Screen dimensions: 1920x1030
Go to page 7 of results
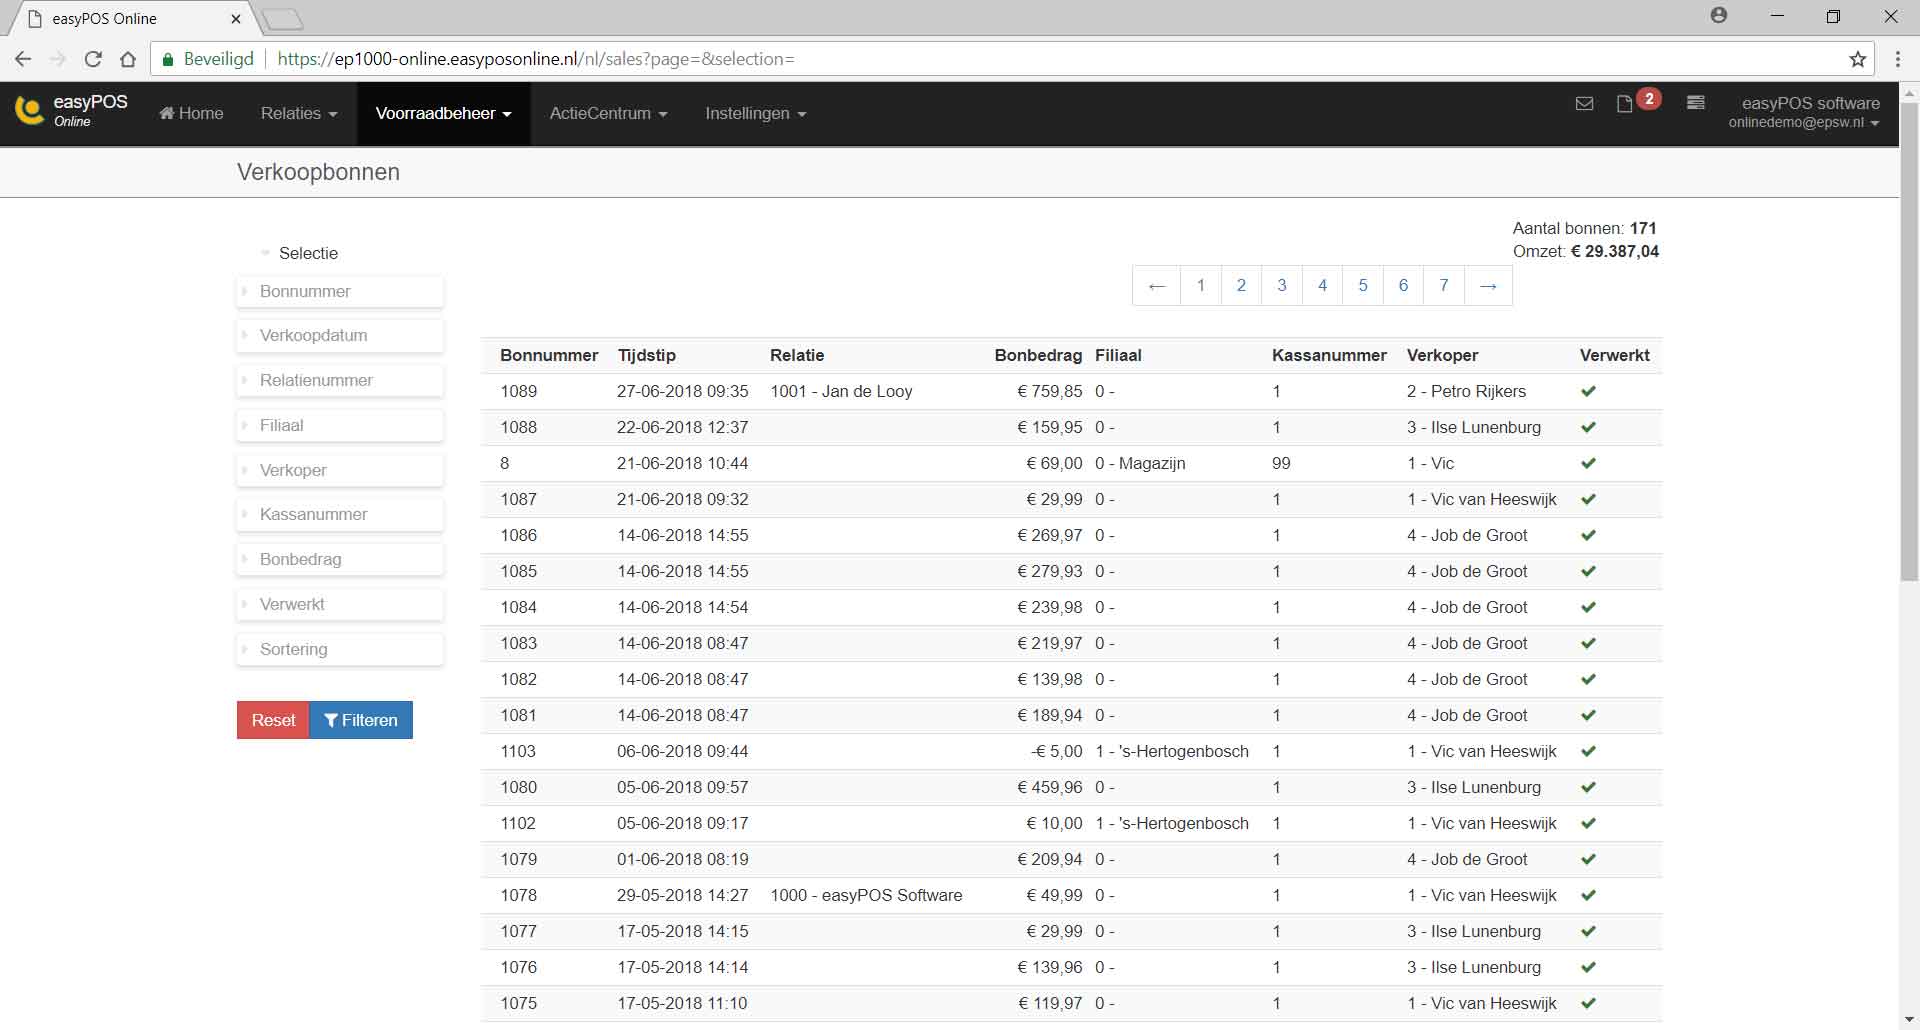pos(1444,286)
